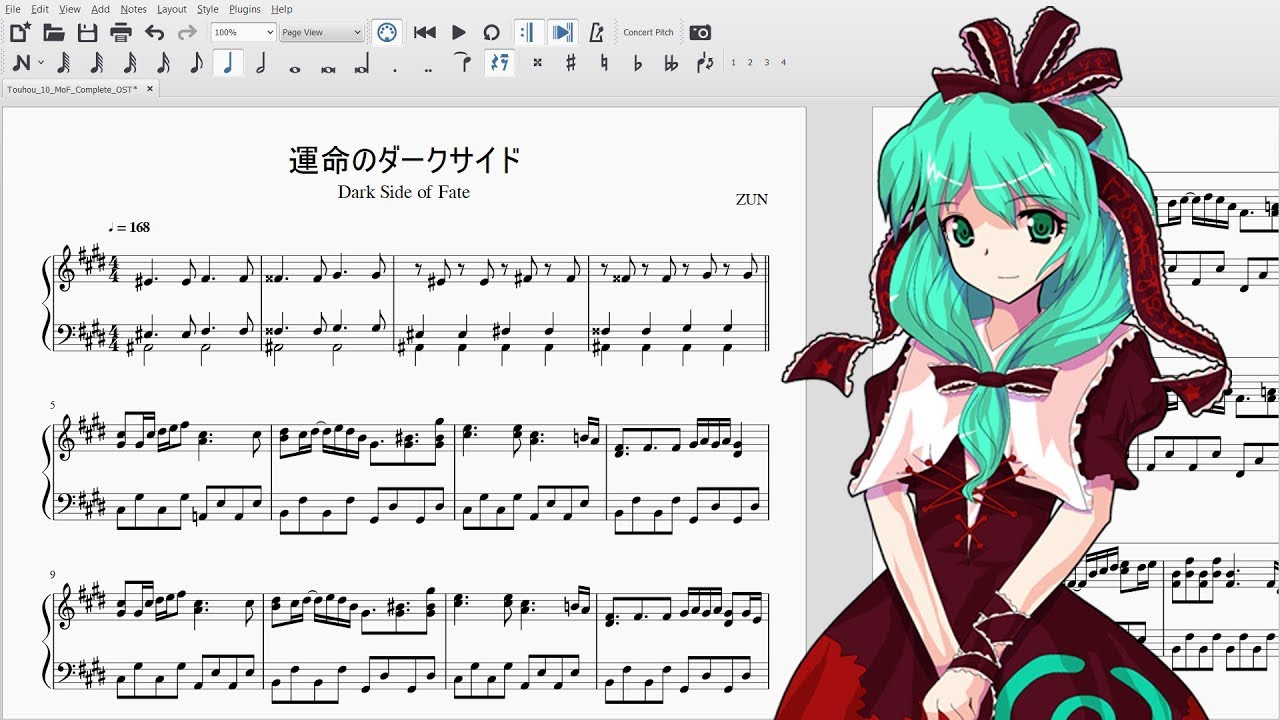Image resolution: width=1280 pixels, height=720 pixels.
Task: Save the score with the floppy disk icon
Action: (x=88, y=32)
